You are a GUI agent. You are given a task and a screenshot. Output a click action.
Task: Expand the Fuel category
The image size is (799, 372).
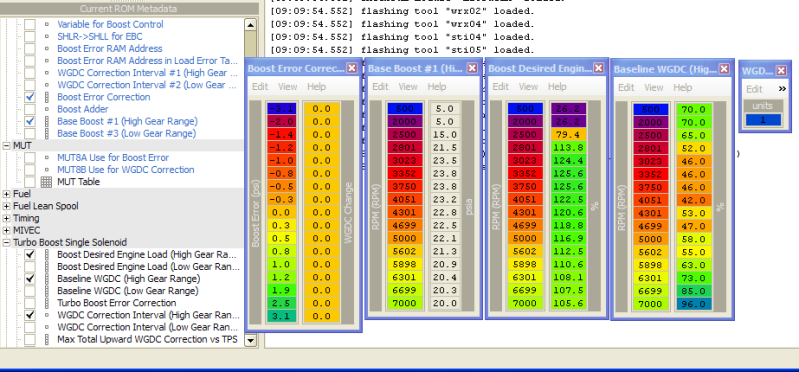(x=7, y=194)
